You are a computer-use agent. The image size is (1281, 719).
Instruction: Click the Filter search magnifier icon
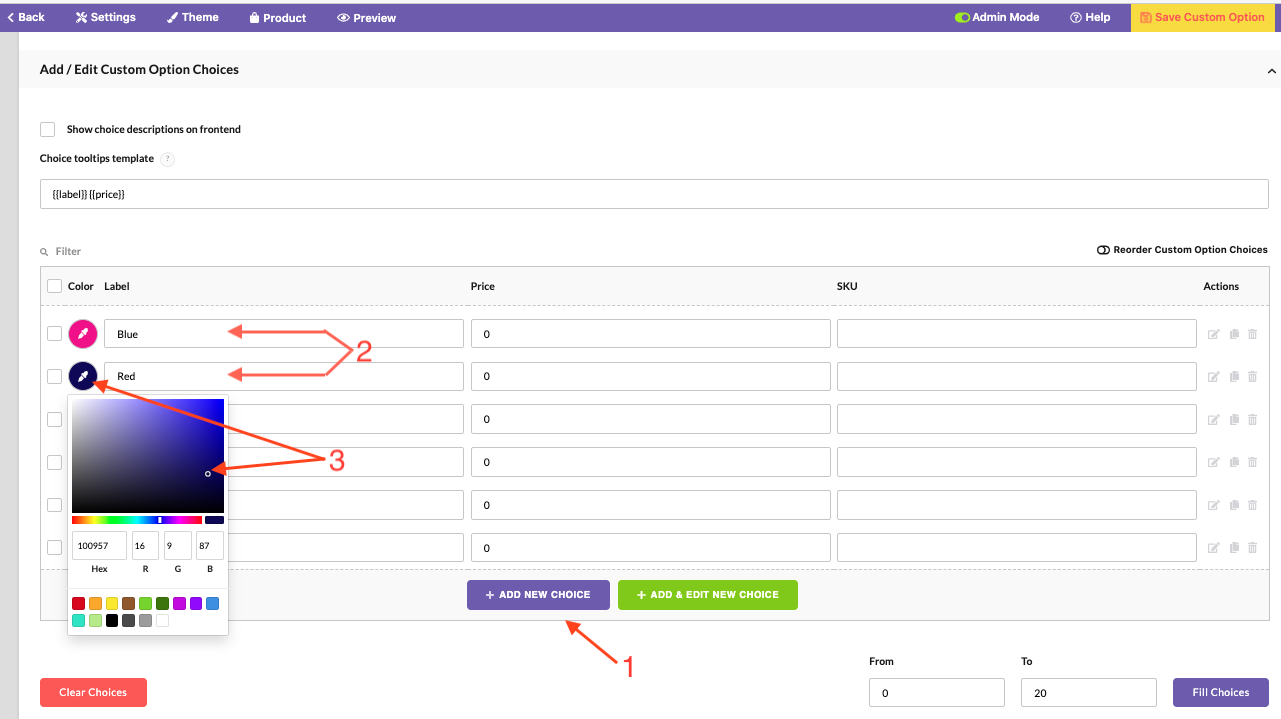[x=43, y=251]
